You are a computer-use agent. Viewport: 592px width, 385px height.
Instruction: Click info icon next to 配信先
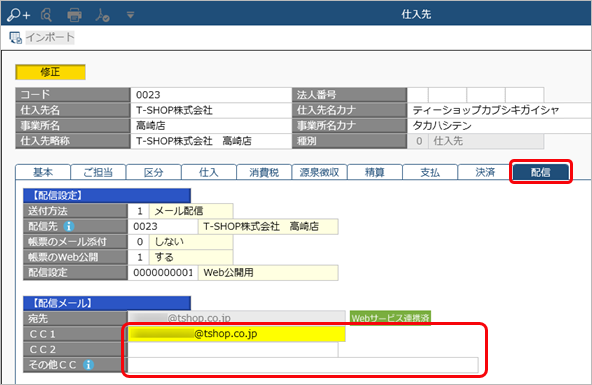69,226
